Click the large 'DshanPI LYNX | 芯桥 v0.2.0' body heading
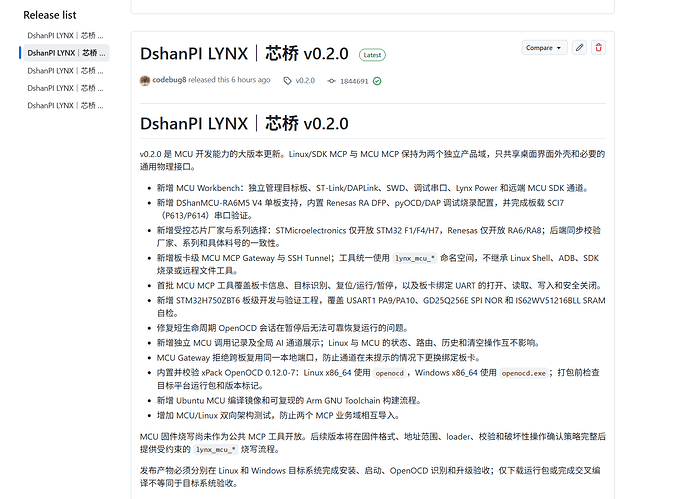 click(244, 124)
